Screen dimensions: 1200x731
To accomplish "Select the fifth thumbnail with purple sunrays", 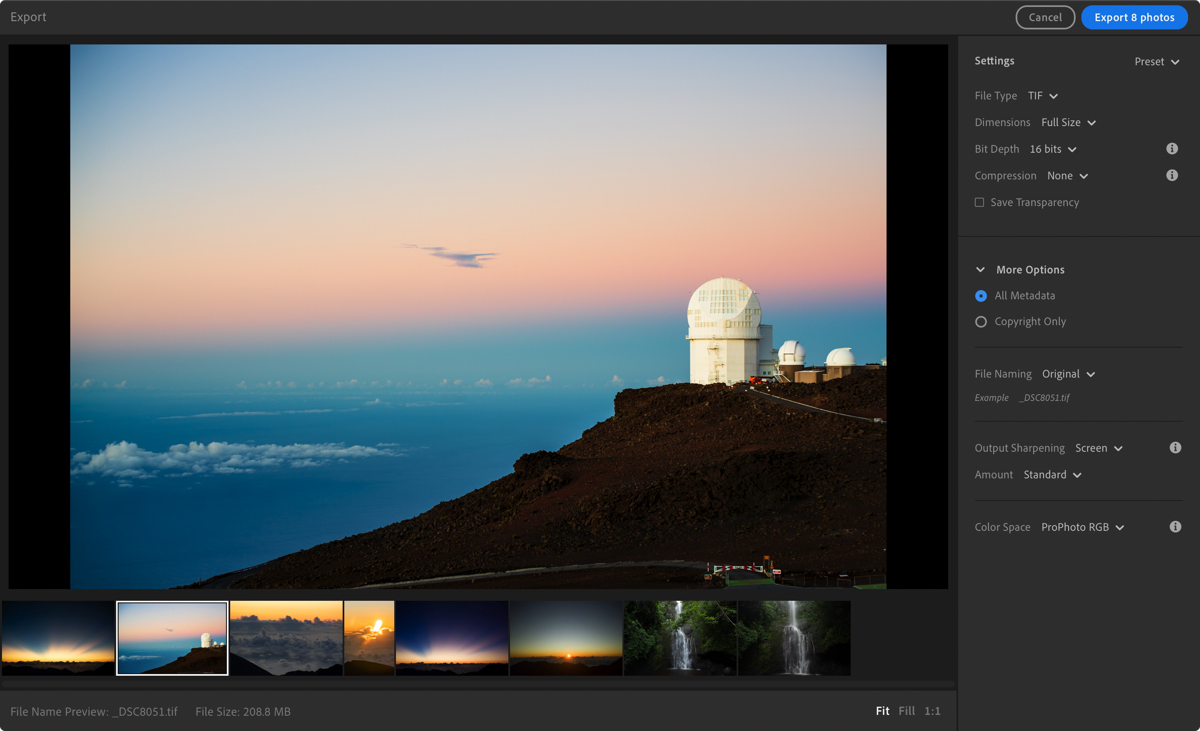I will 452,638.
